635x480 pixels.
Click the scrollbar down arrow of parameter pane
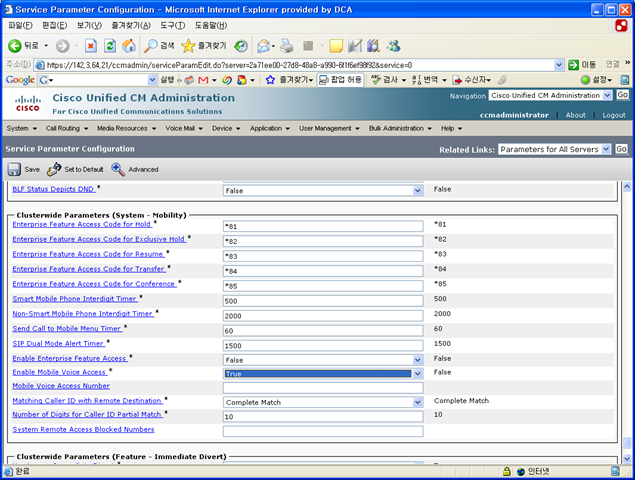[x=626, y=459]
